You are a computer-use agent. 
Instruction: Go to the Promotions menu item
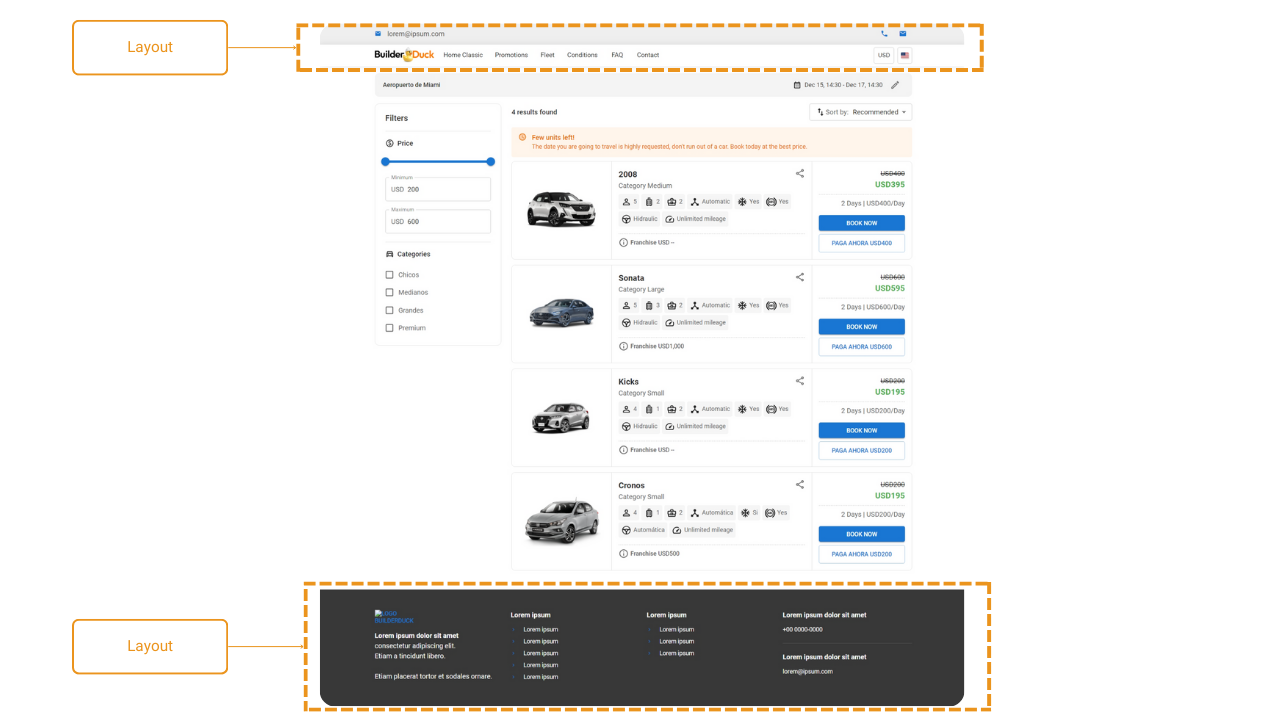(511, 55)
